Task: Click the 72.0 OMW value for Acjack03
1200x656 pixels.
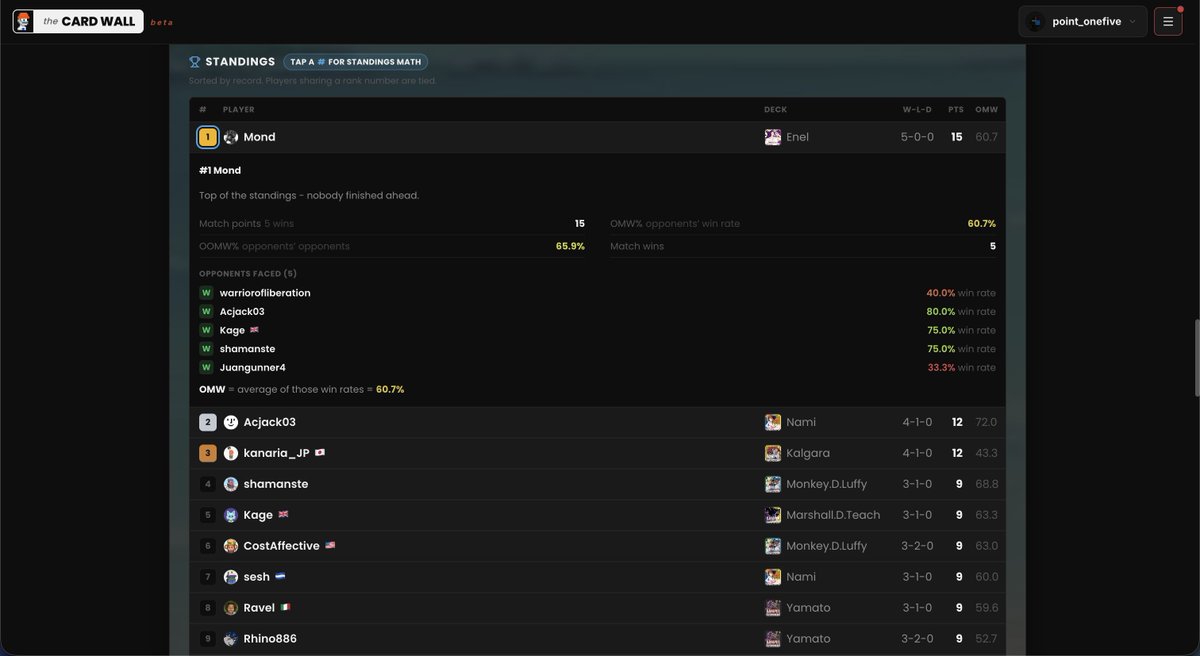Action: point(987,422)
